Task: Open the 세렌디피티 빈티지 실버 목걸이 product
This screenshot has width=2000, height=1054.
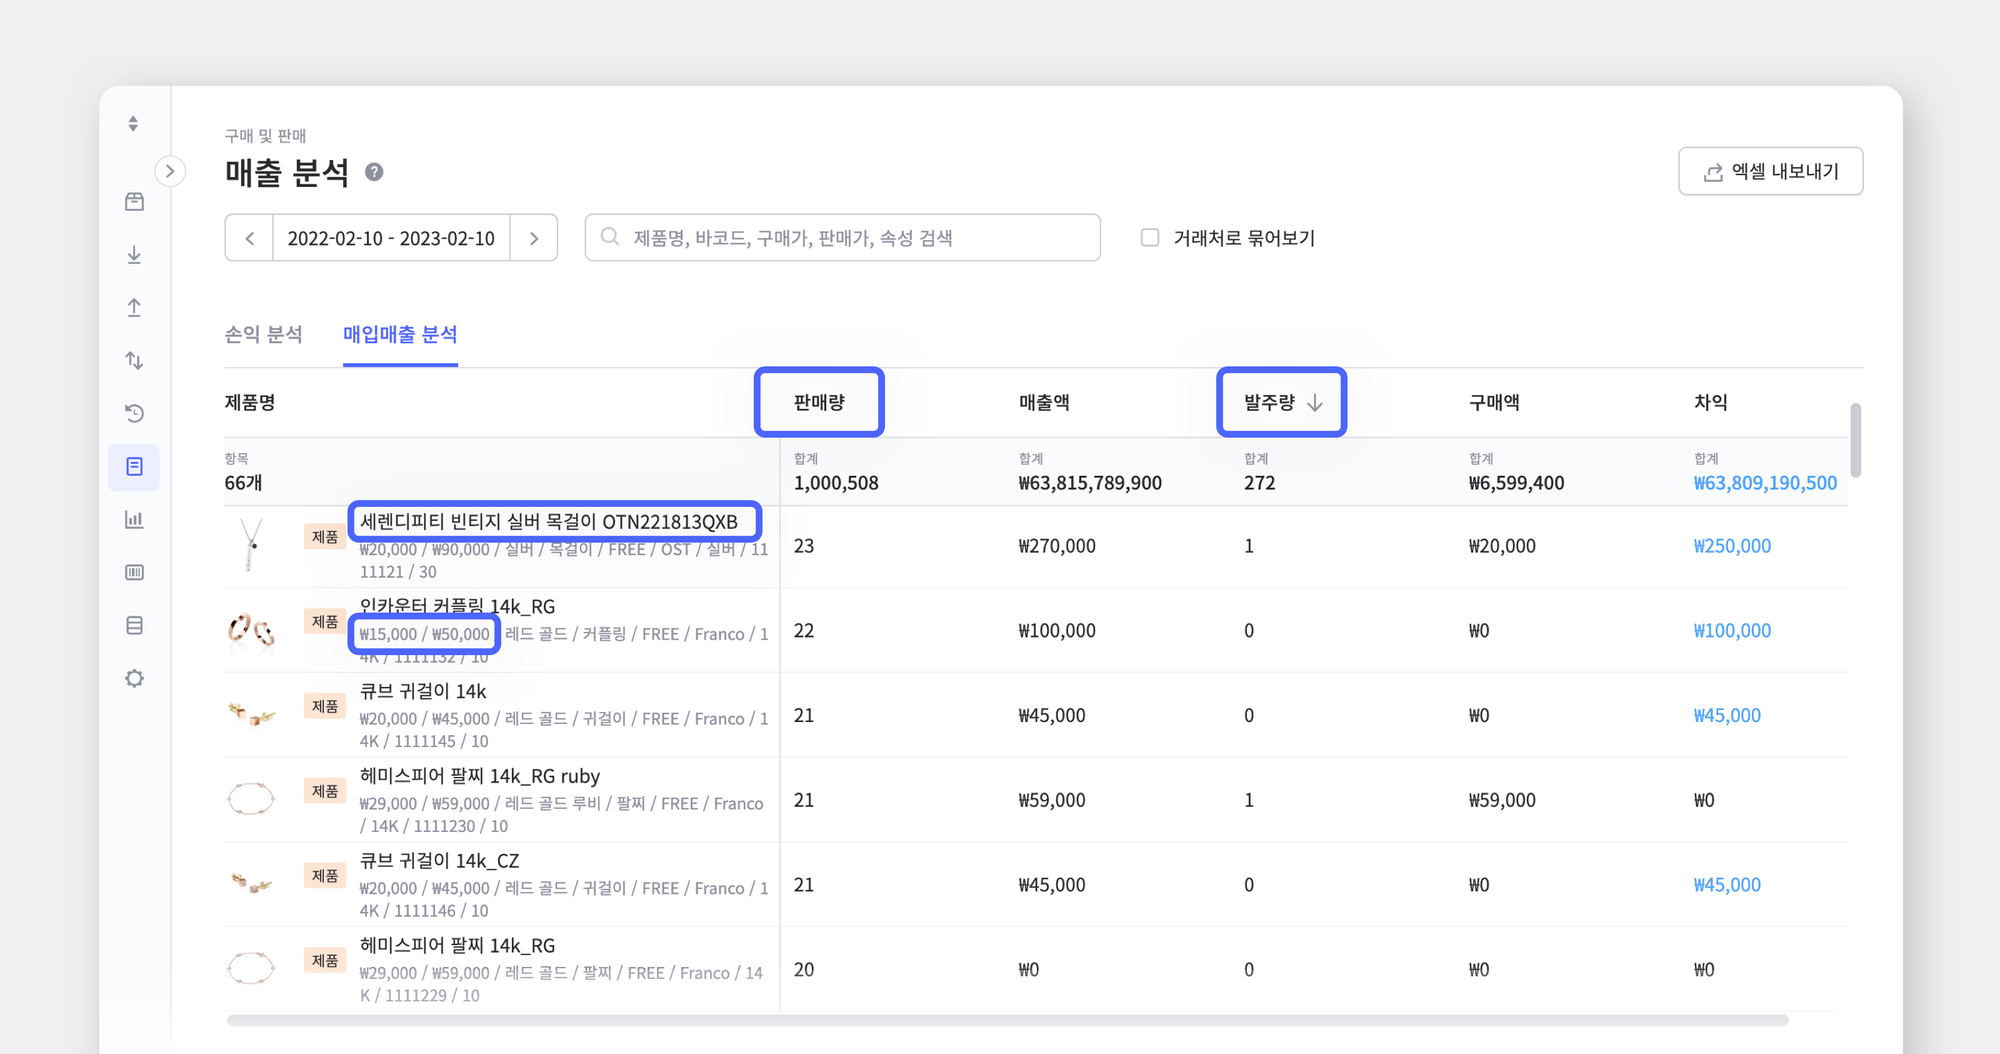Action: [x=549, y=521]
